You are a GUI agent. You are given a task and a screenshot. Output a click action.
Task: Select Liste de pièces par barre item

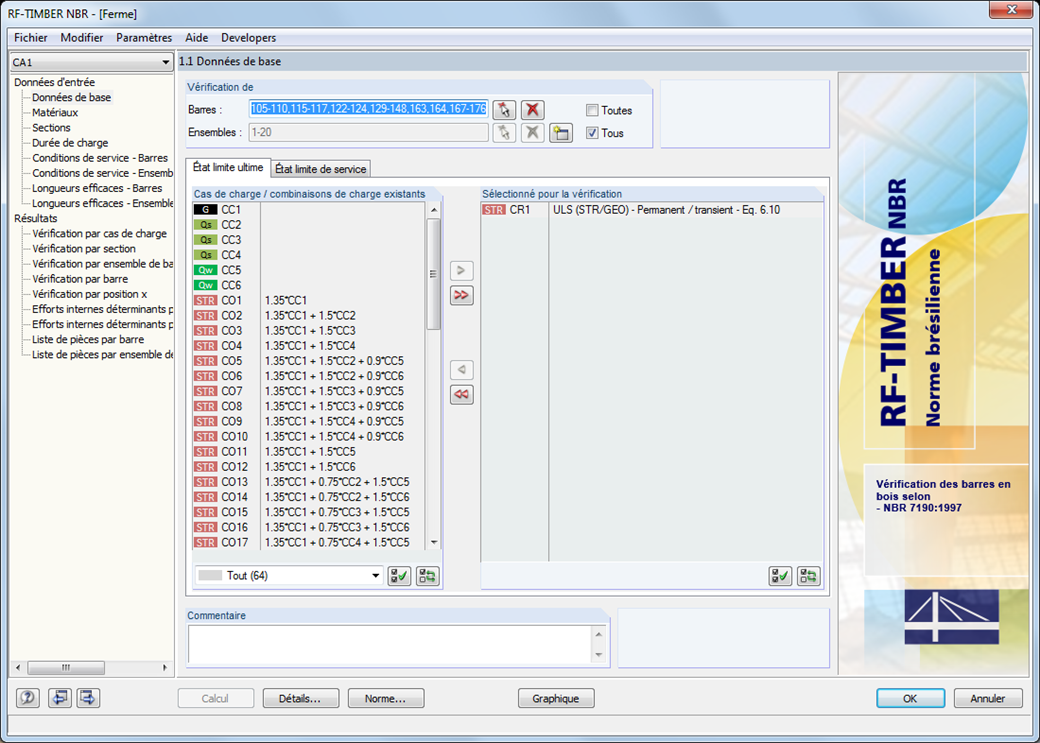[x=88, y=340]
